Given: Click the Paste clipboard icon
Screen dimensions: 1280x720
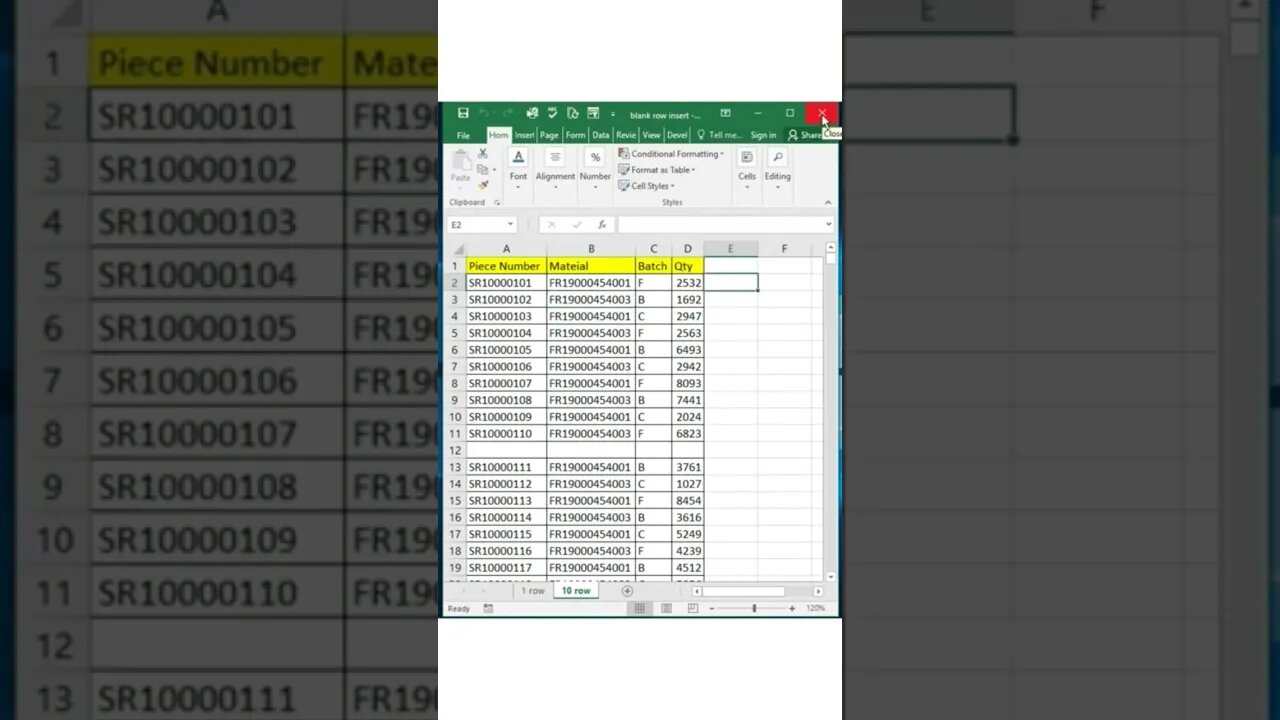Looking at the screenshot, I should click(461, 160).
